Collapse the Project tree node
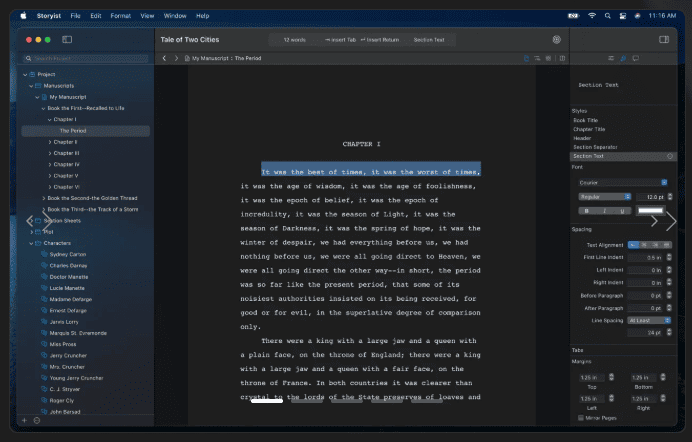The height and width of the screenshot is (442, 692). pos(25,75)
